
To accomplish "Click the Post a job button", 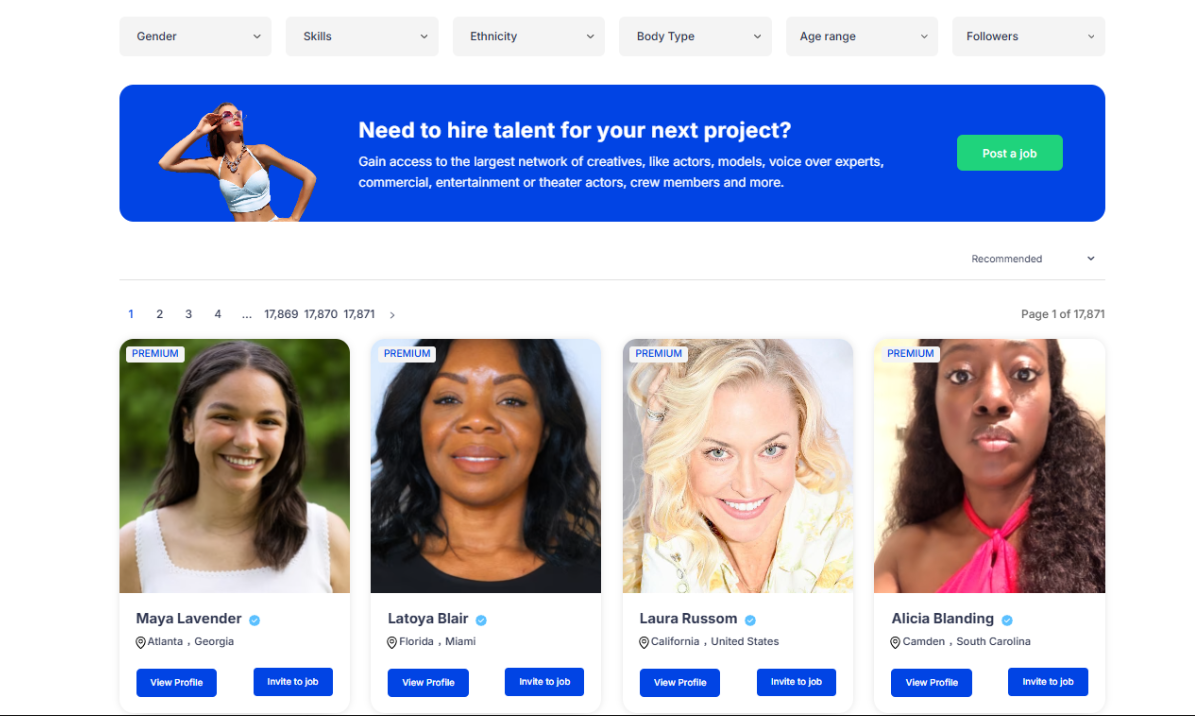I will [1009, 153].
